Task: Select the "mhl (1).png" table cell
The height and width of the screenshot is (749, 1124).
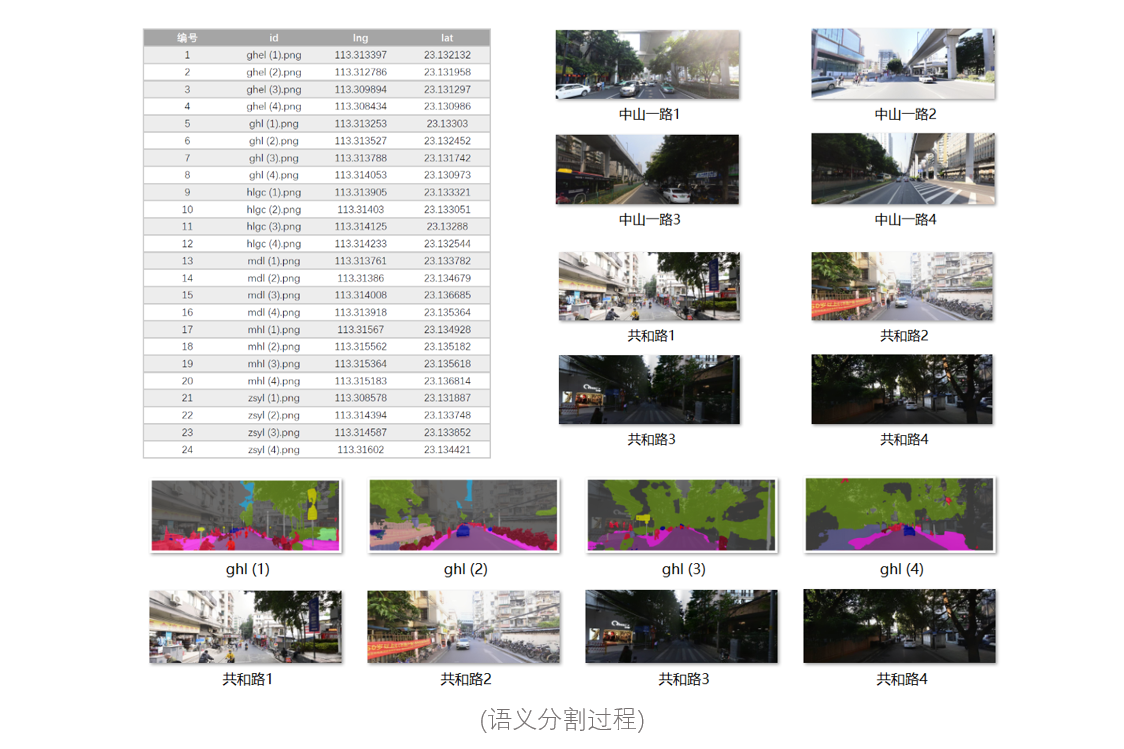Action: pyautogui.click(x=273, y=330)
